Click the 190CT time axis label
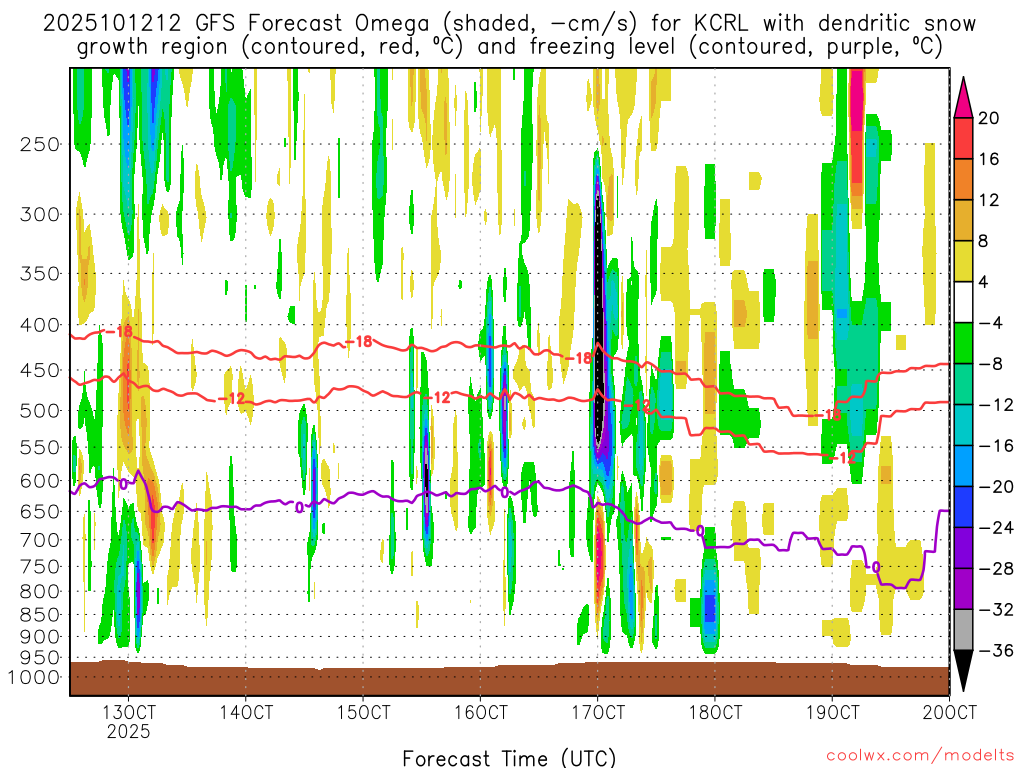Screen dimensions: 1024x768 click(832, 712)
